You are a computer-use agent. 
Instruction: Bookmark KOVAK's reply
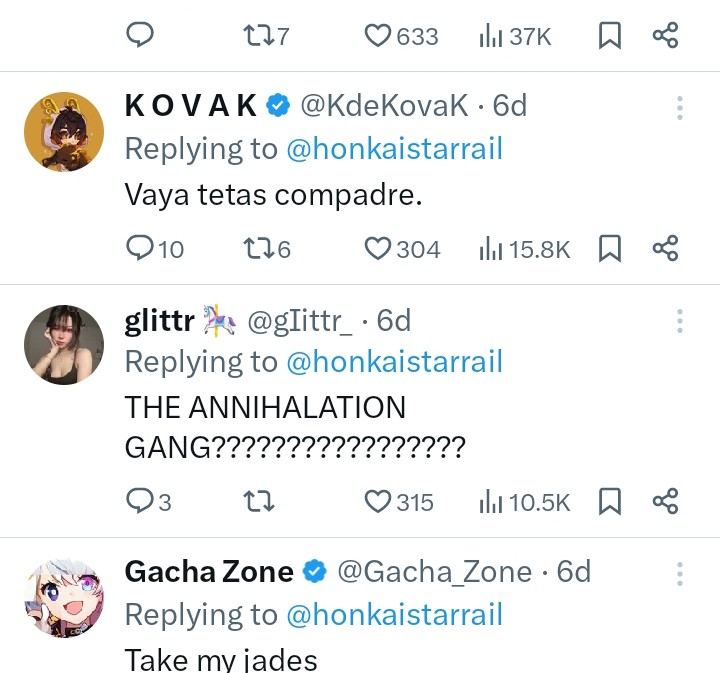(x=610, y=249)
